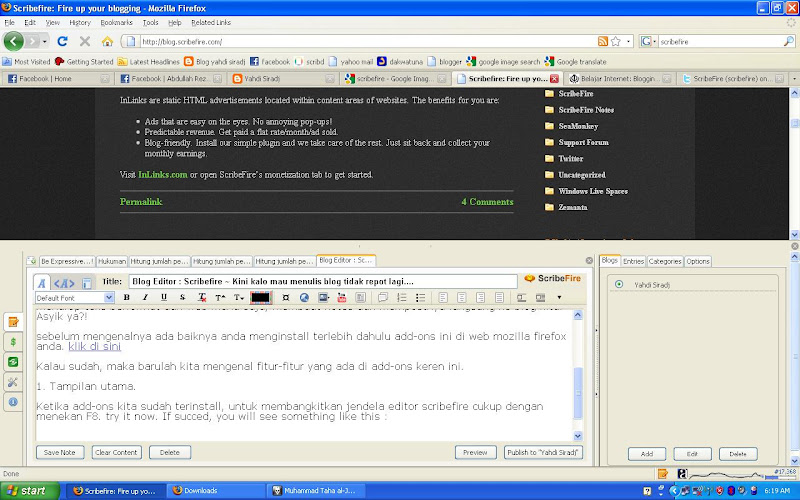Screen dimensions: 800x500
Task: Open the InLinks.com link on the page
Action: coord(163,174)
